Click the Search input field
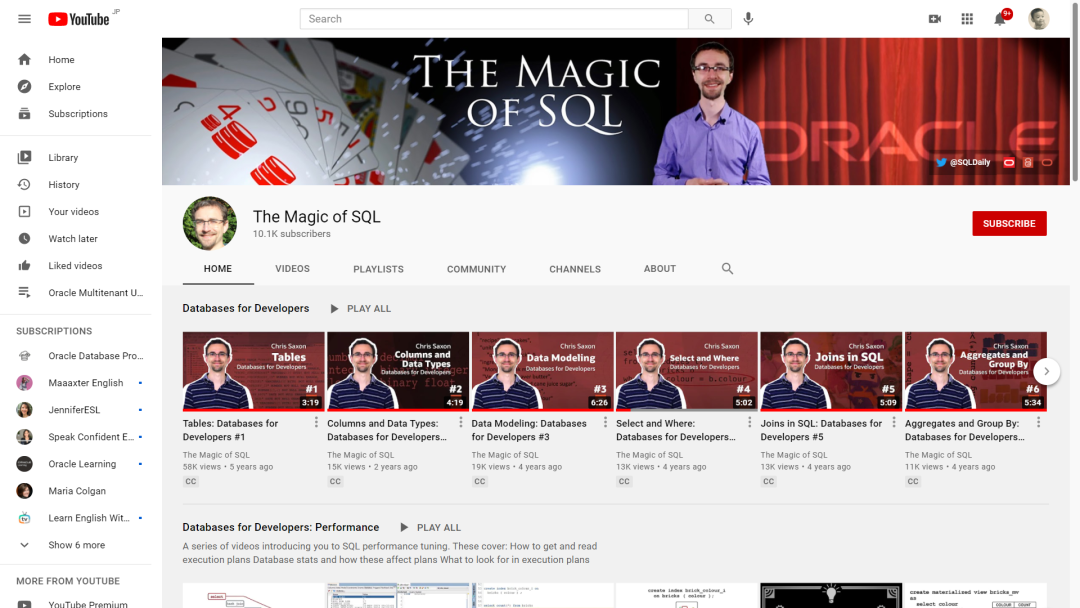Viewport: 1080px width, 608px height. [494, 19]
